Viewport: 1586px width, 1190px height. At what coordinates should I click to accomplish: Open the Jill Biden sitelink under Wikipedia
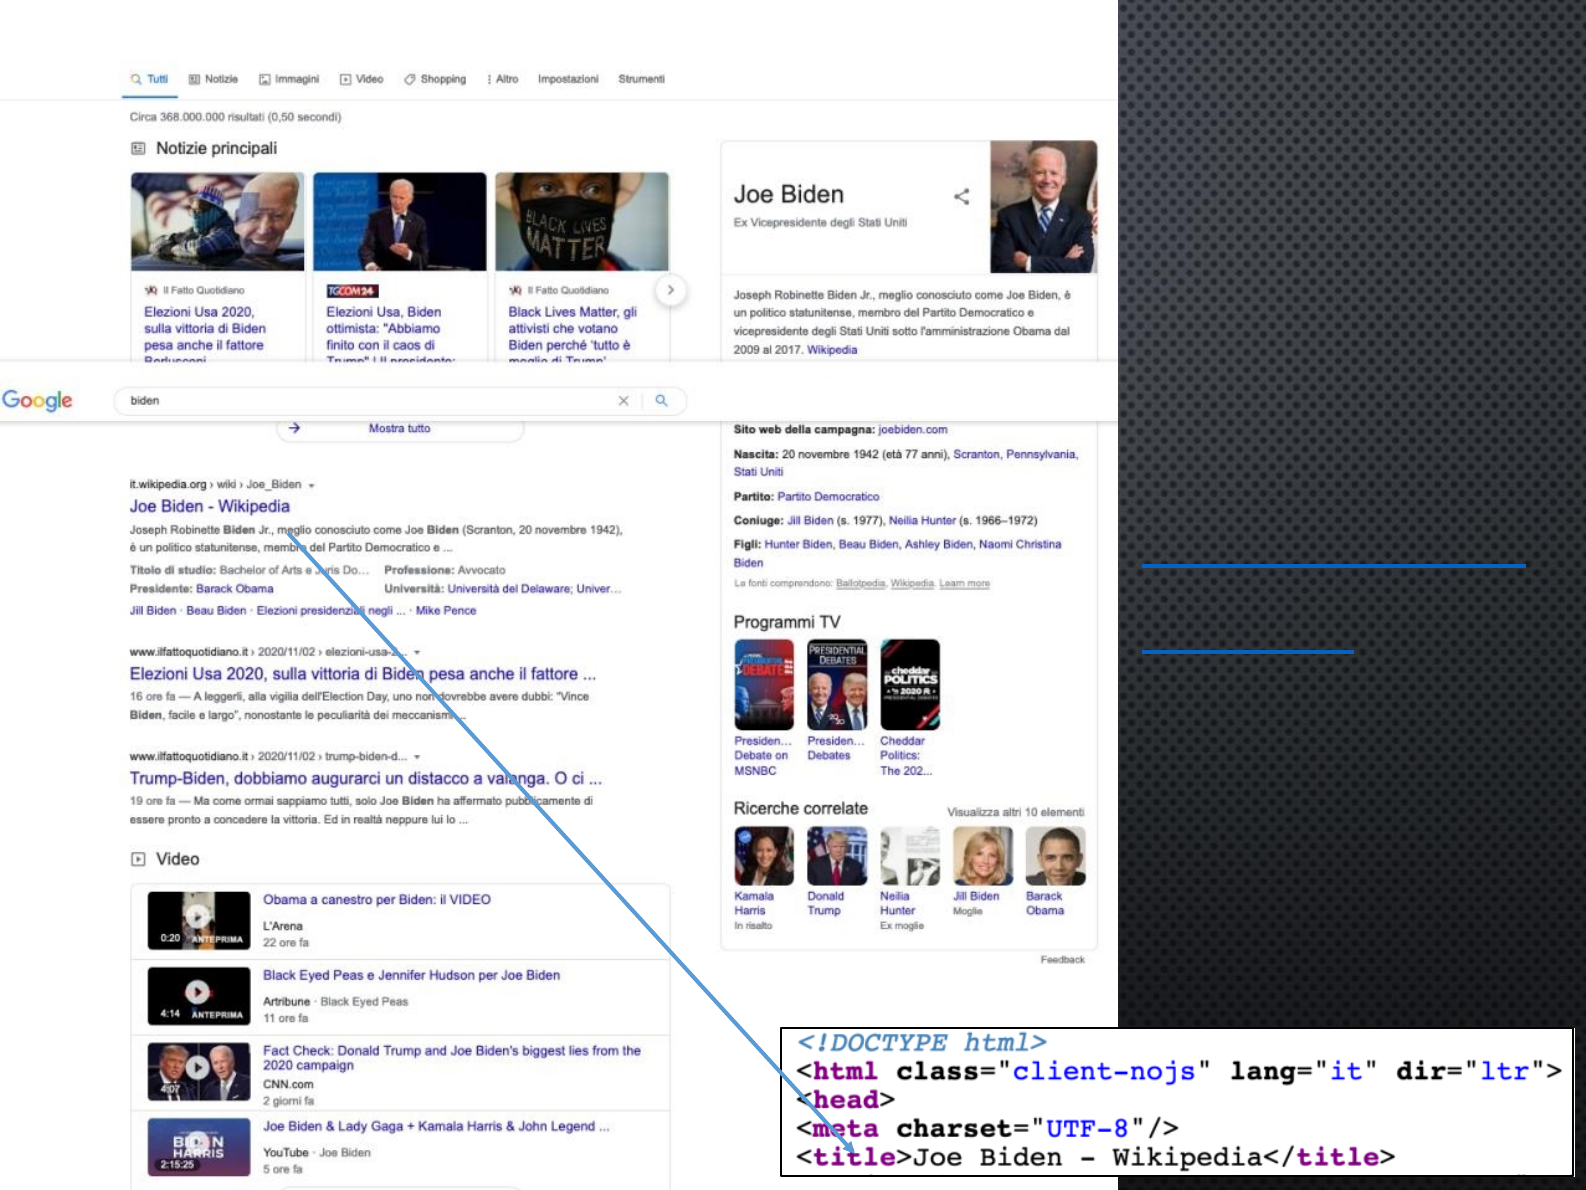click(153, 610)
